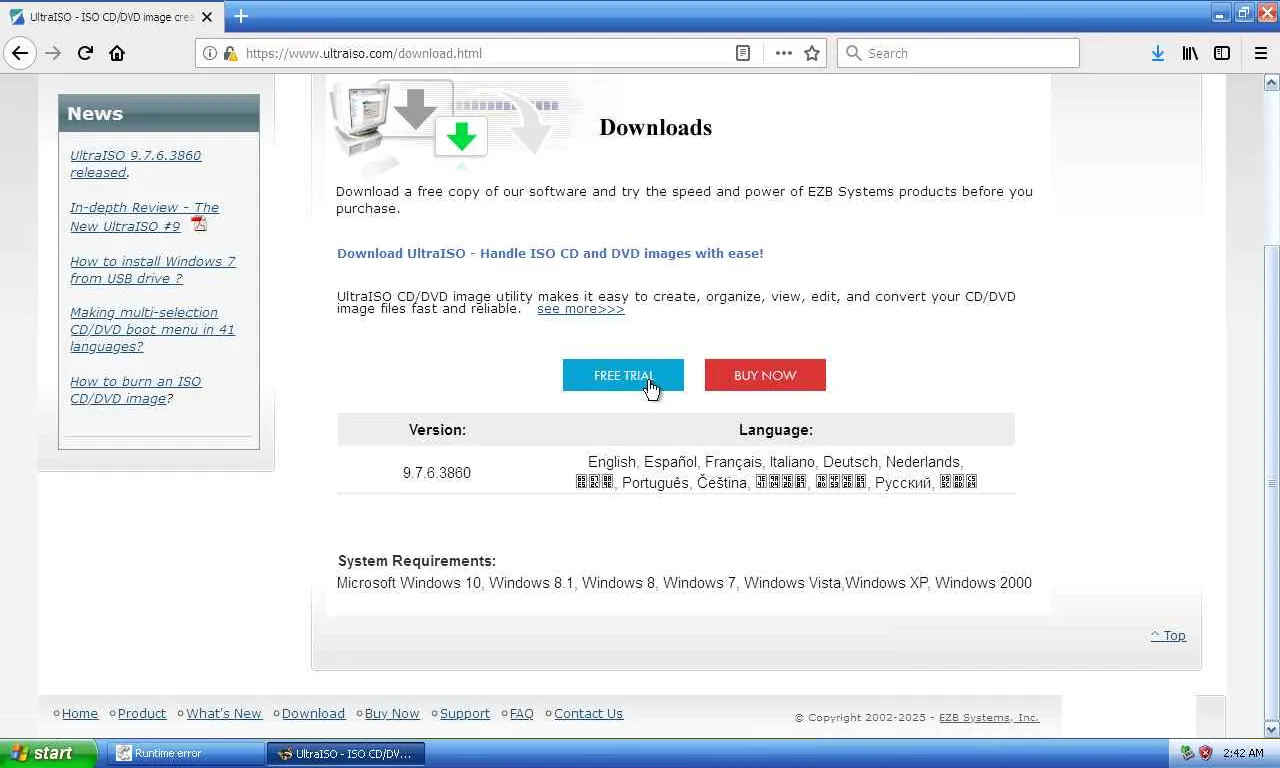Image resolution: width=1280 pixels, height=768 pixels.
Task: Click the scrollbar down arrow
Action: (x=1272, y=730)
